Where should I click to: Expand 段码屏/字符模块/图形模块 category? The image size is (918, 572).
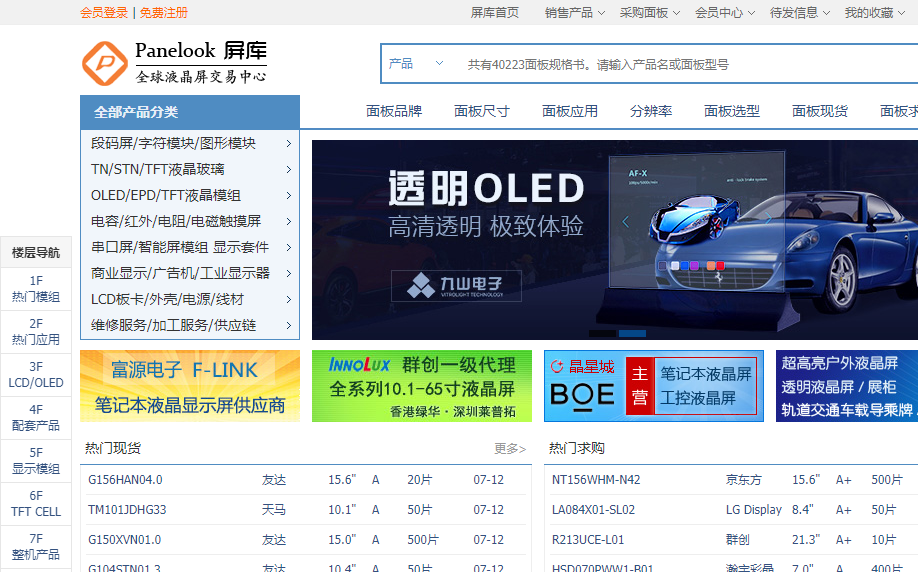click(190, 143)
